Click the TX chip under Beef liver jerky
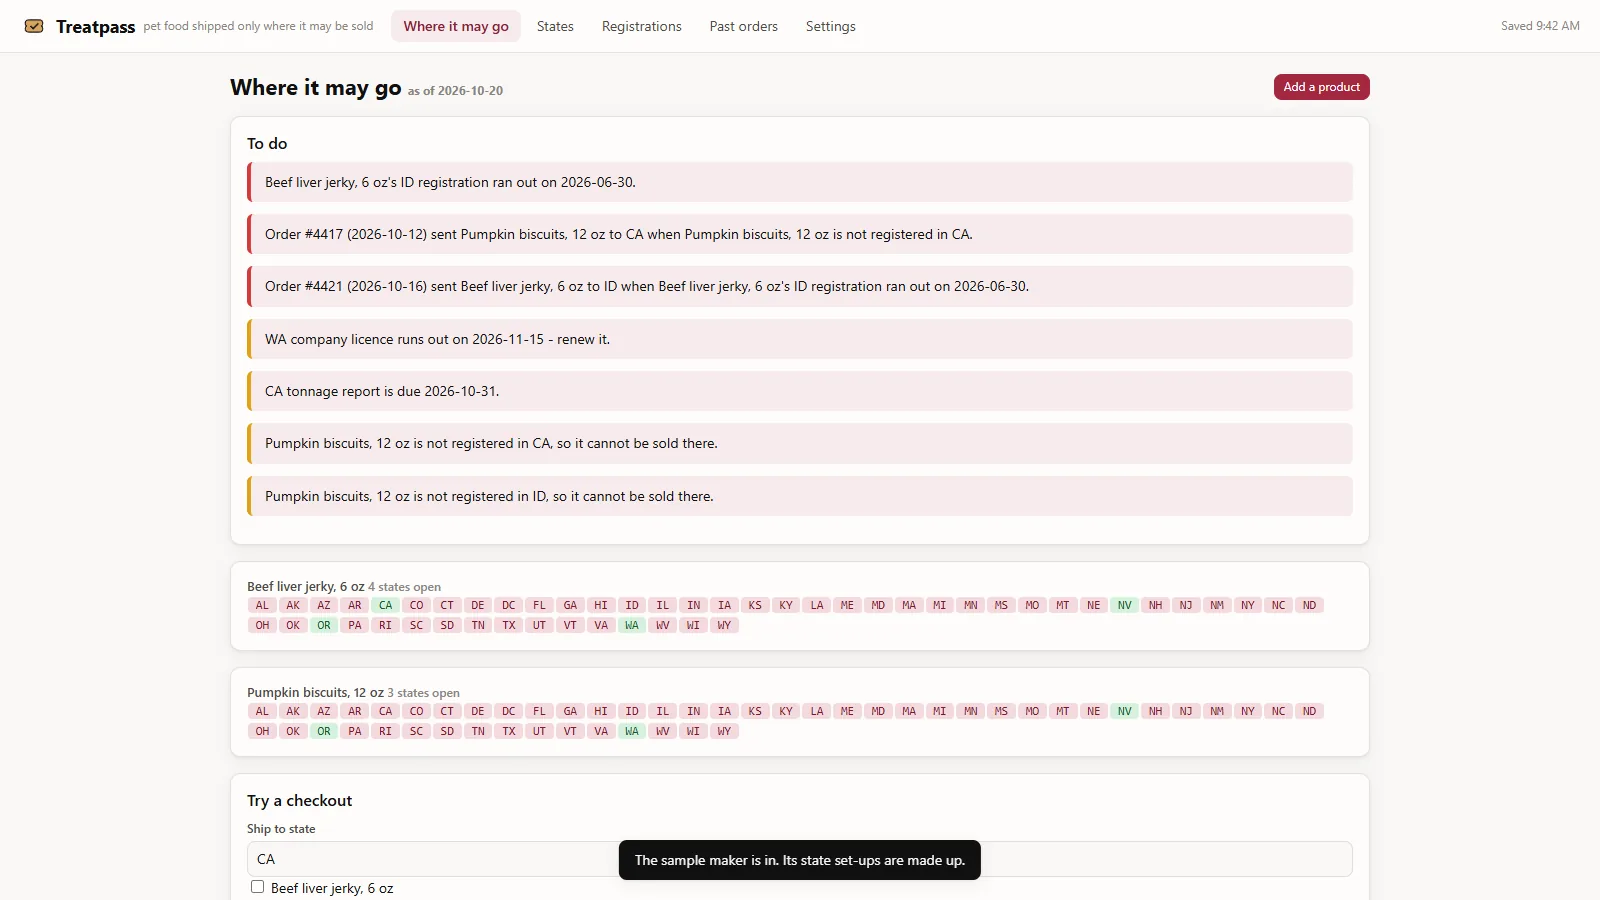1600x900 pixels. 509,625
